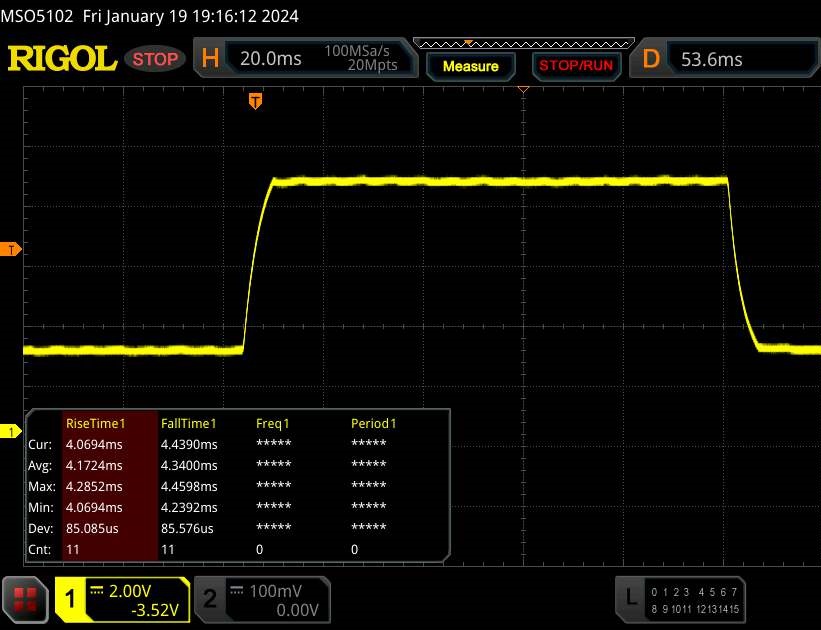
Task: Click the date and time header text
Action: coord(191,16)
